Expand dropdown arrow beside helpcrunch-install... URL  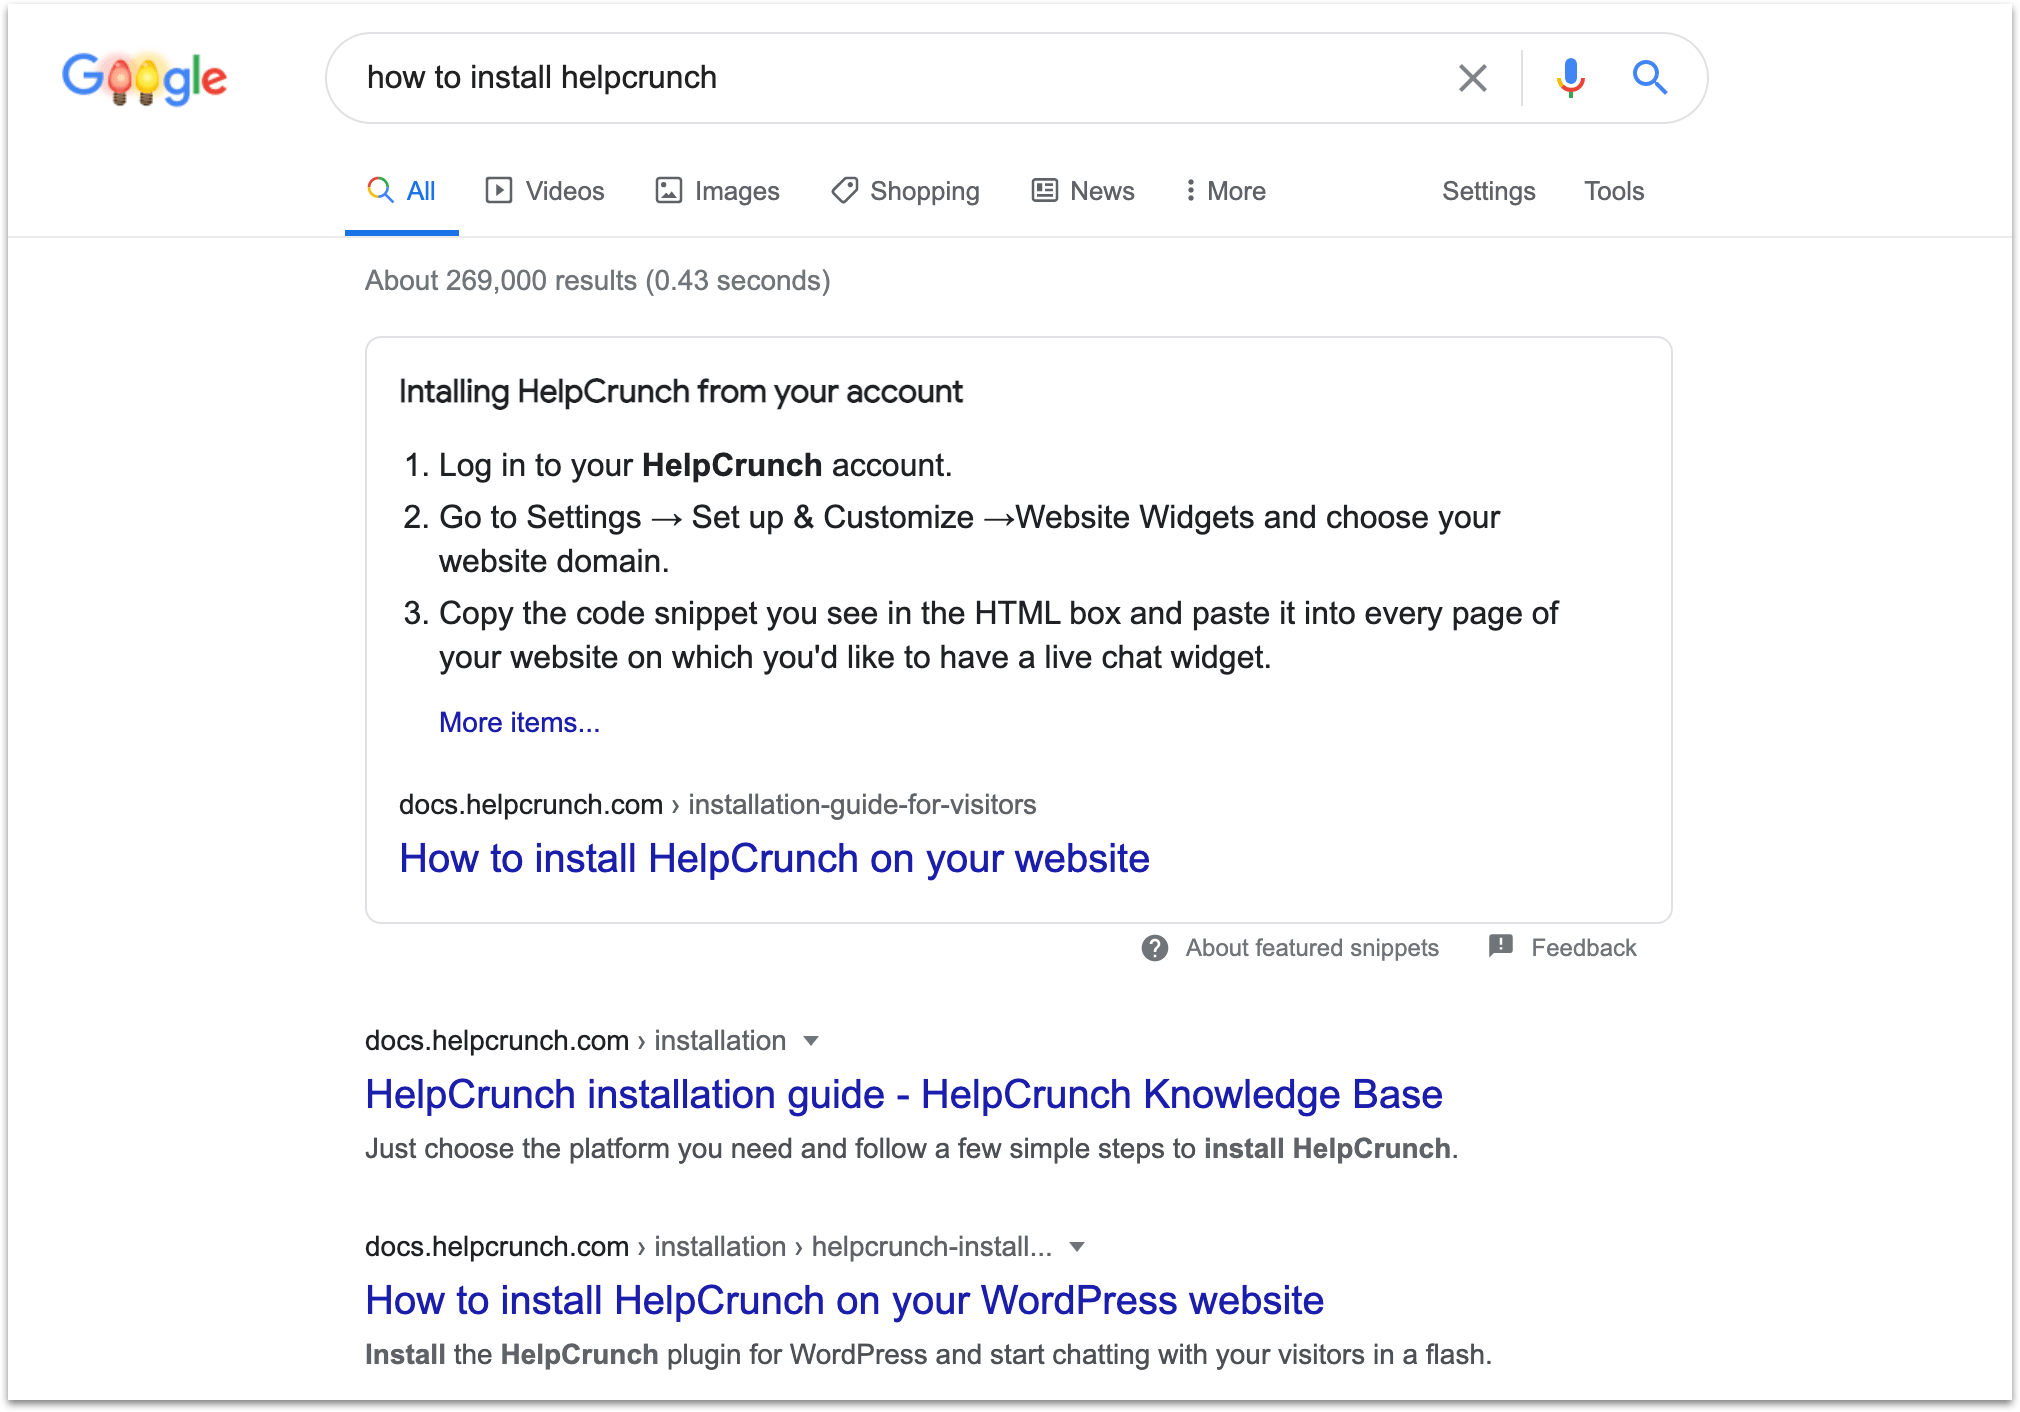point(1077,1247)
